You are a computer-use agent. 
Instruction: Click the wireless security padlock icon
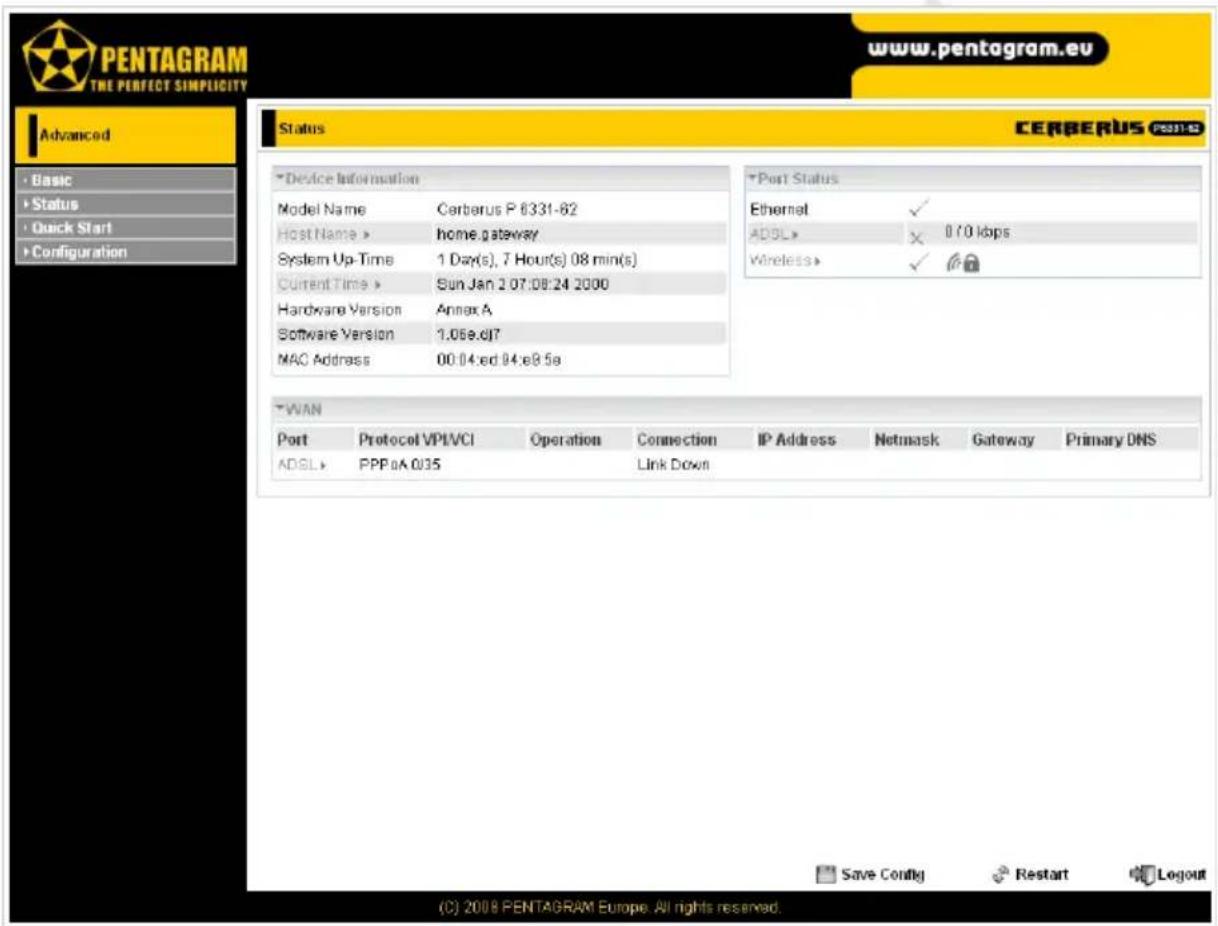pyautogui.click(x=970, y=261)
